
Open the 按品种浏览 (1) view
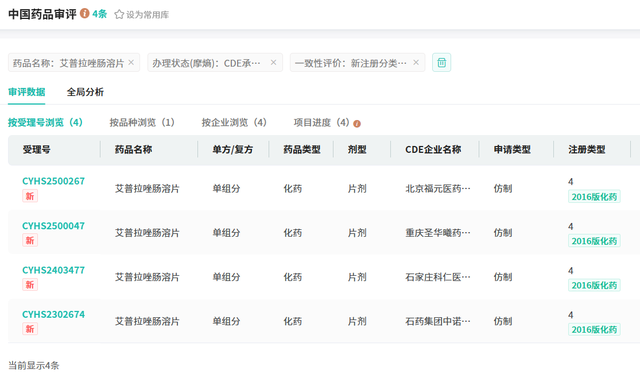(x=142, y=123)
